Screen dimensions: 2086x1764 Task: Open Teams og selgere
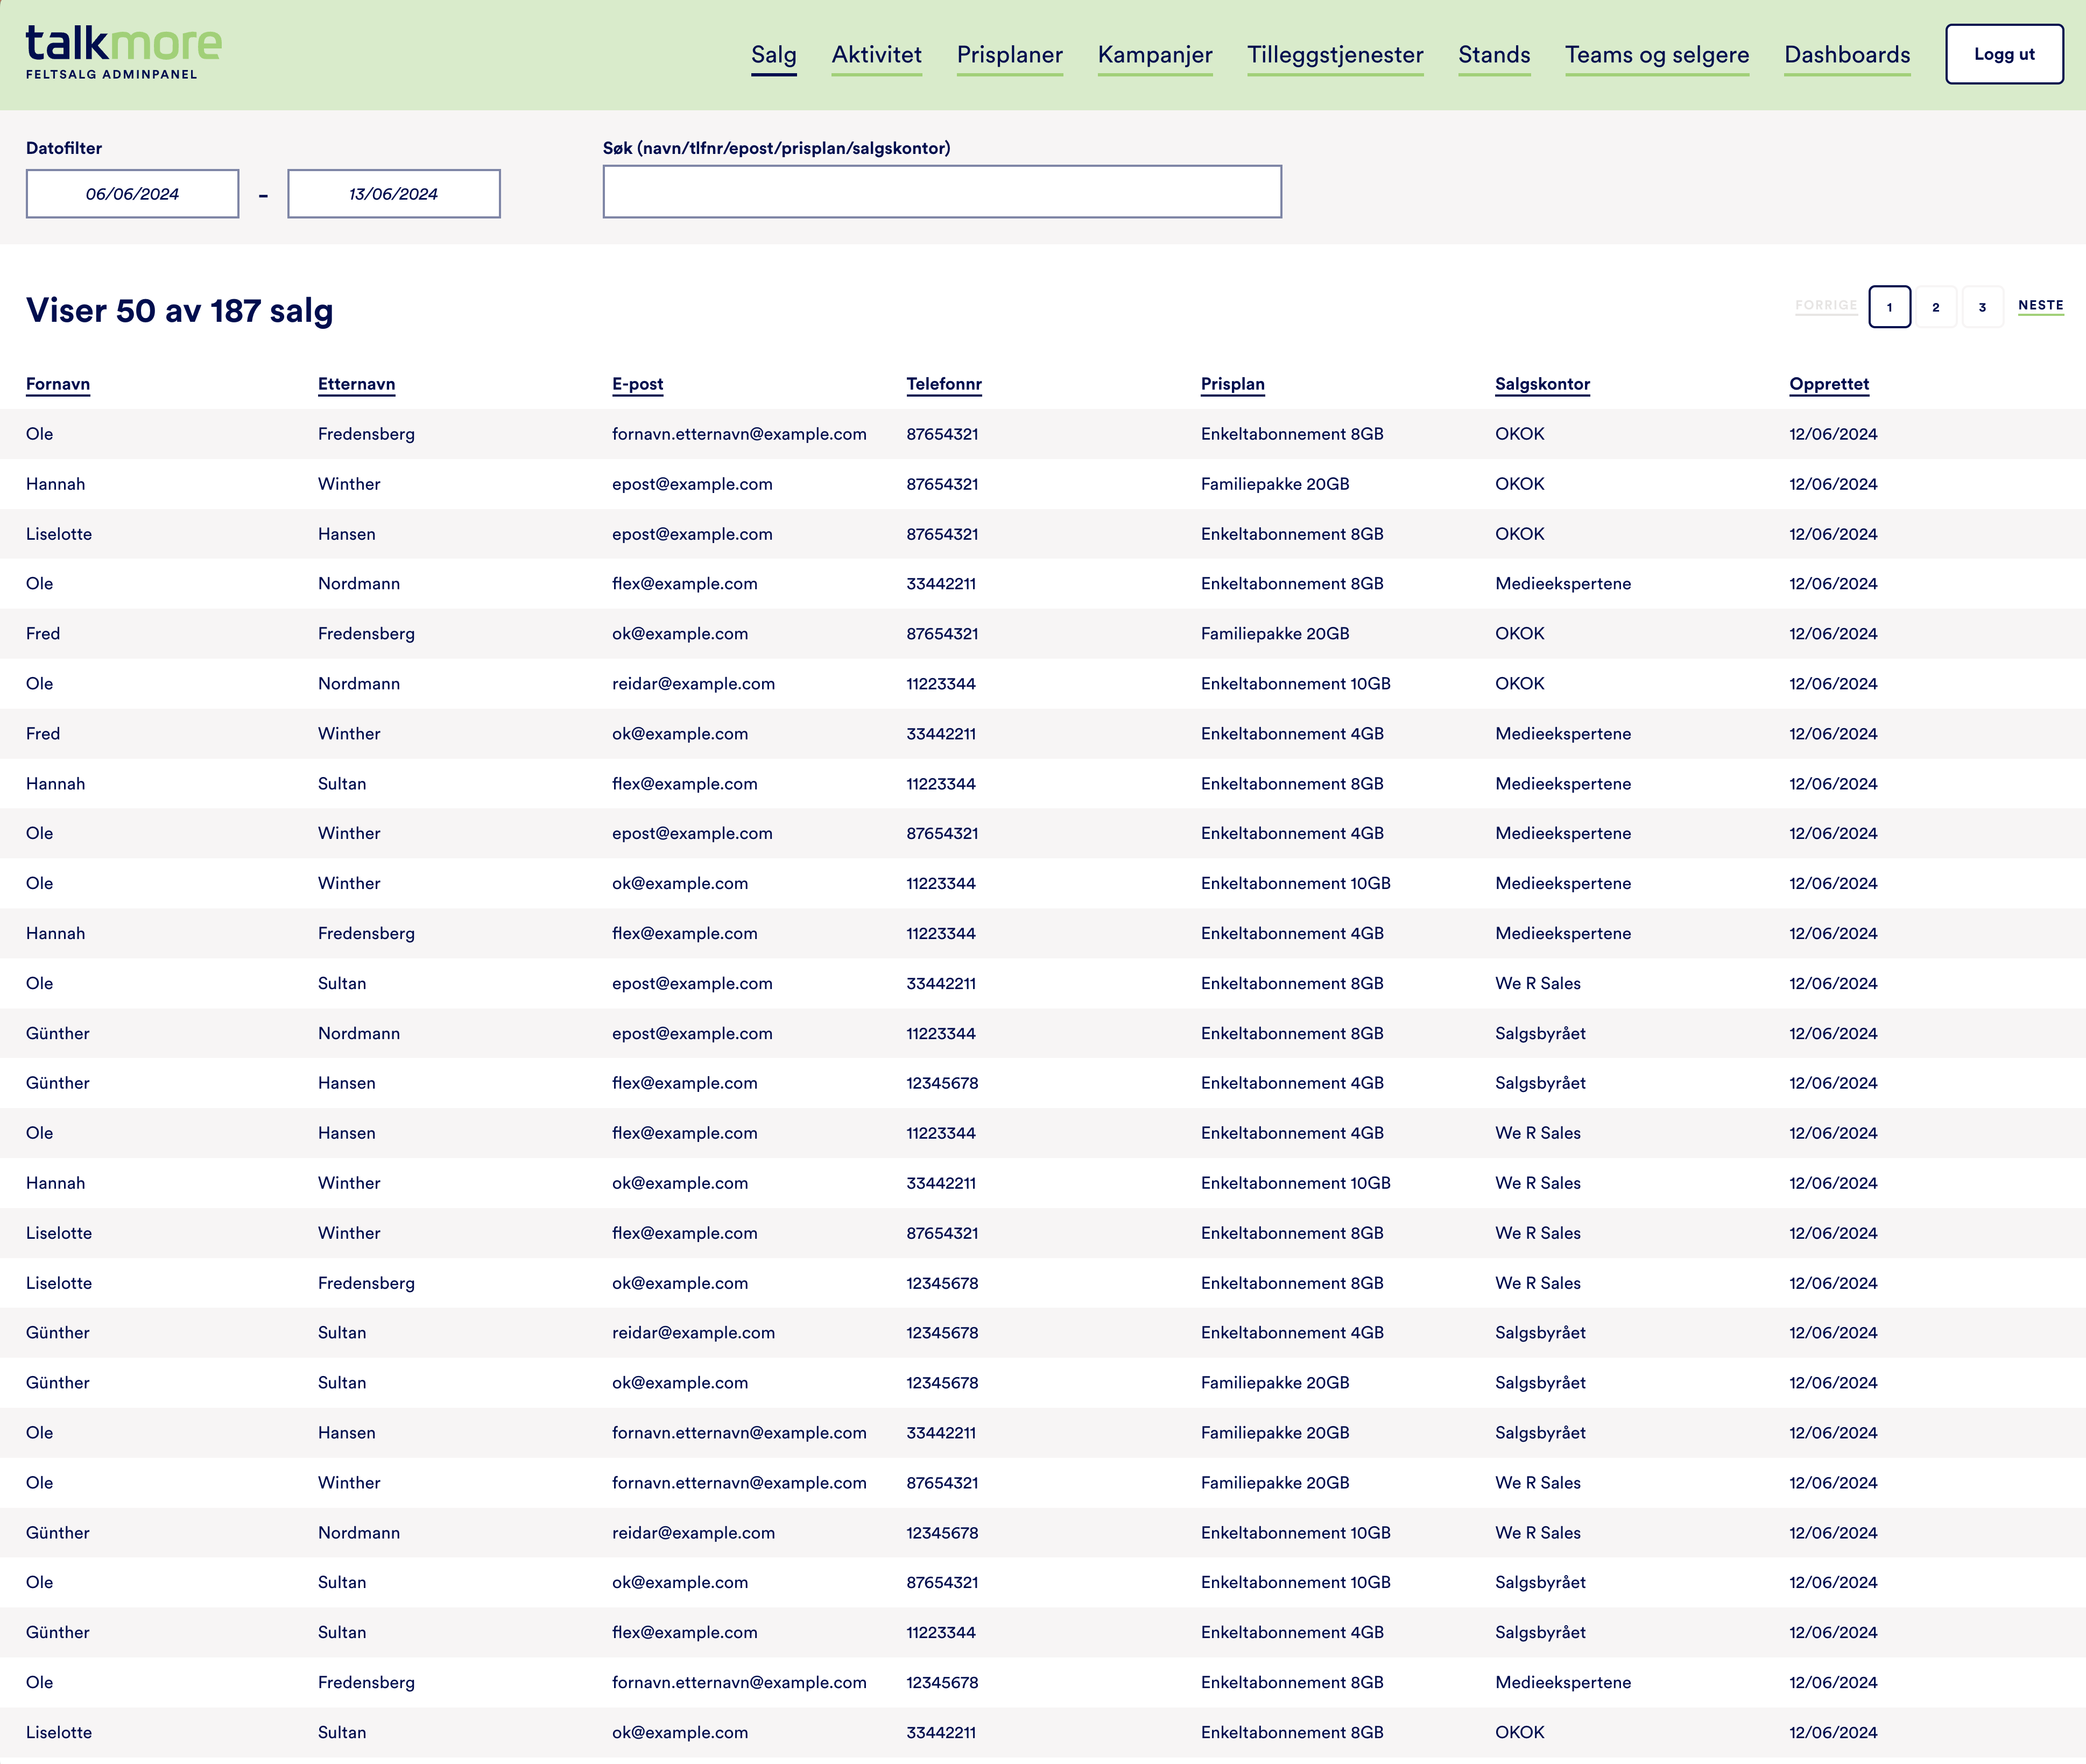(1657, 56)
